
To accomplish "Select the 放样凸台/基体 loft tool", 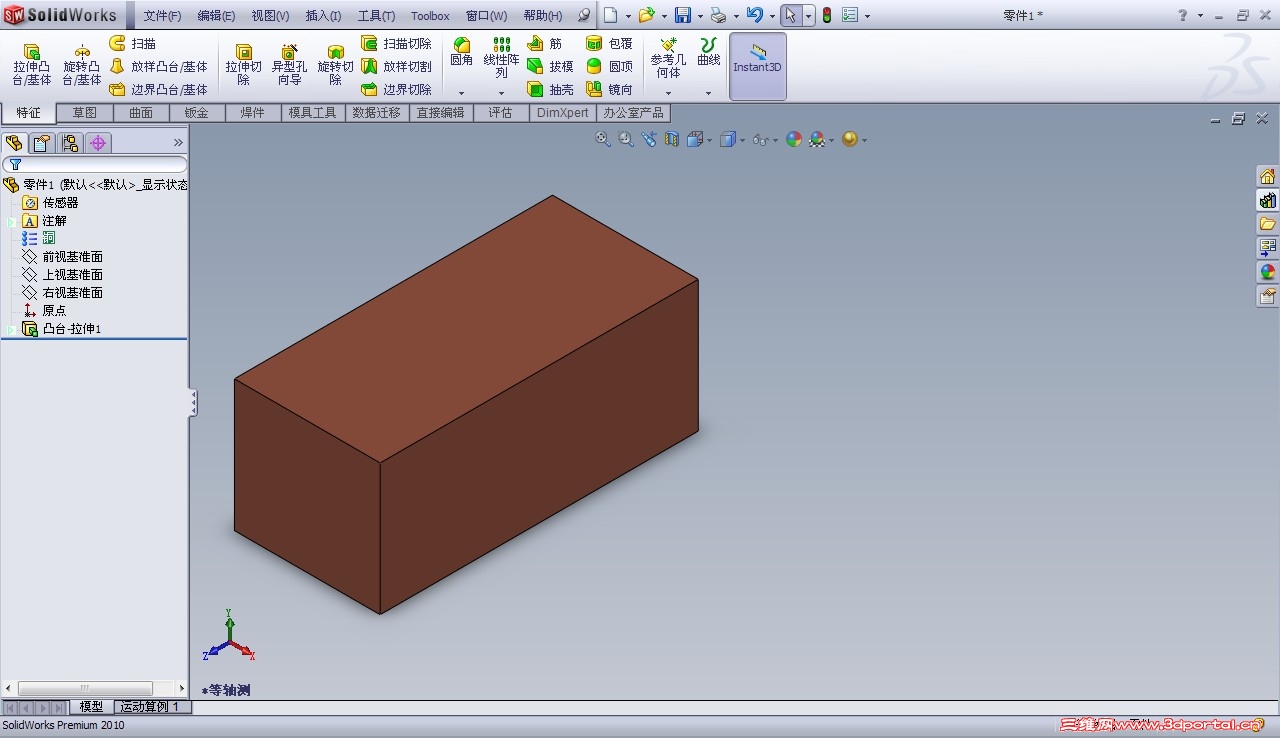I will coord(158,67).
